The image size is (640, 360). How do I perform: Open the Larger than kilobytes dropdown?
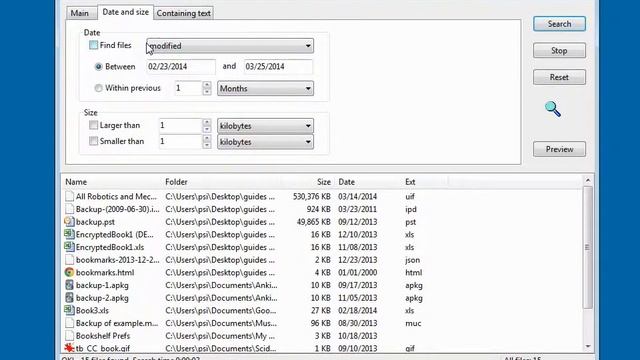click(265, 126)
